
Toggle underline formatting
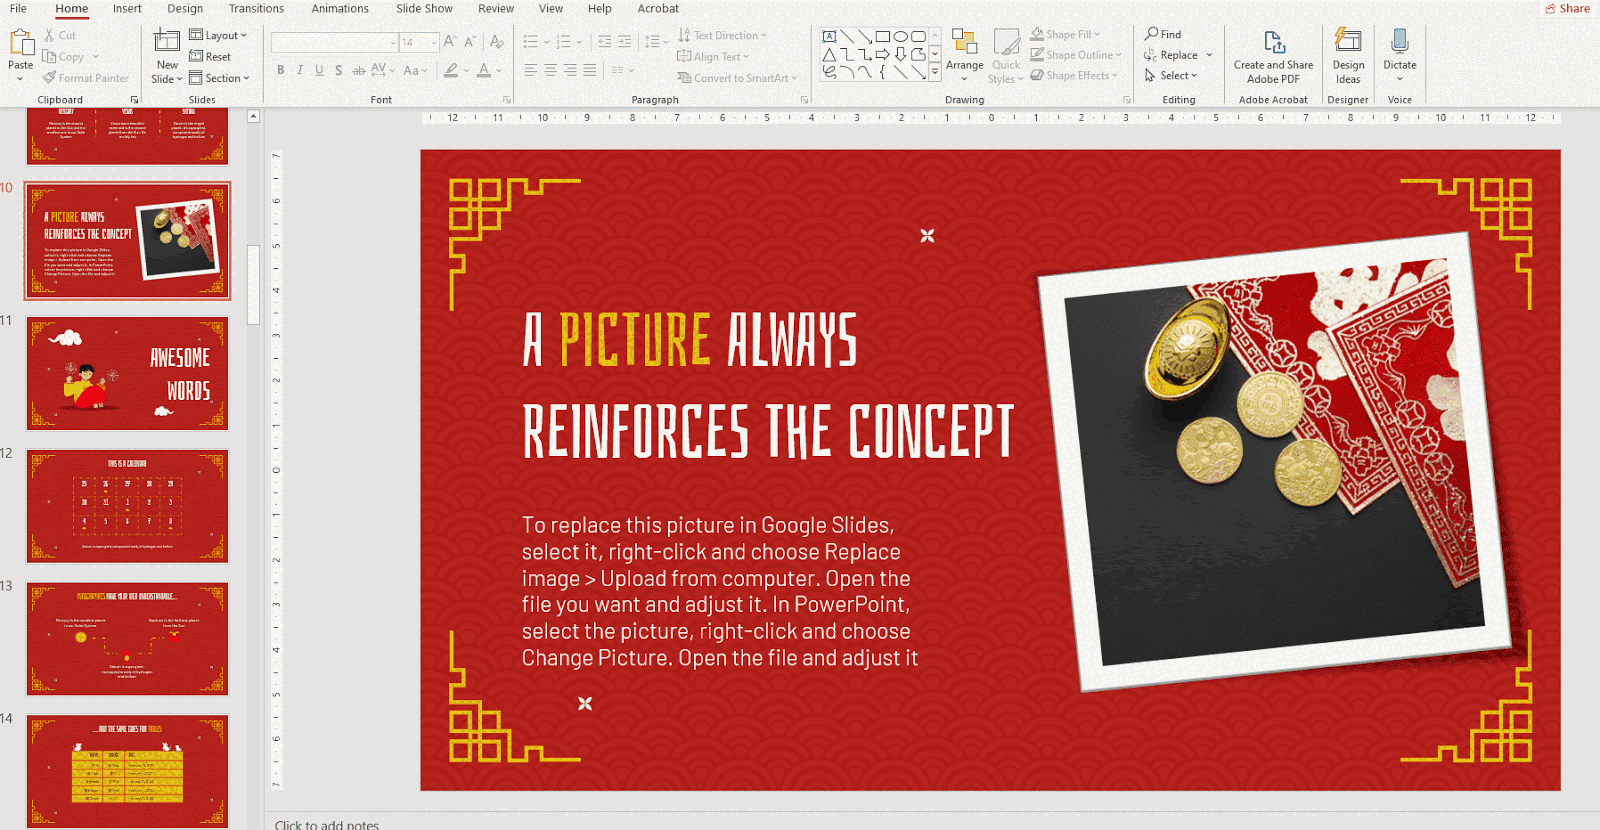click(x=319, y=70)
